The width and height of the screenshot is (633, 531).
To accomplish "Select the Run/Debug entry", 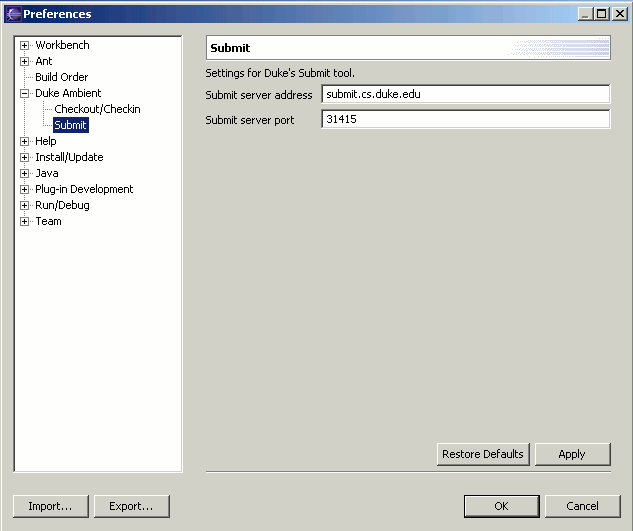I will pyautogui.click(x=62, y=205).
